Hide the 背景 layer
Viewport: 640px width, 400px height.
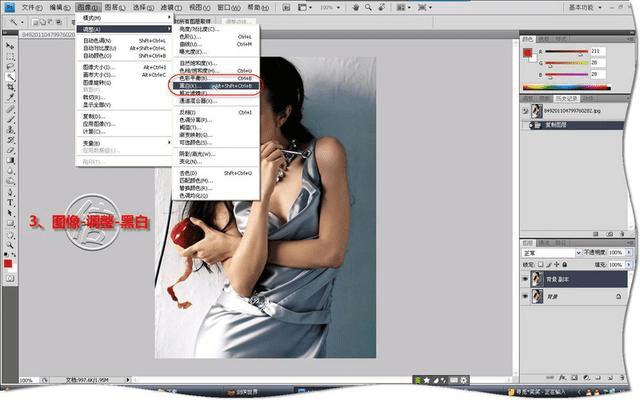pyautogui.click(x=525, y=296)
